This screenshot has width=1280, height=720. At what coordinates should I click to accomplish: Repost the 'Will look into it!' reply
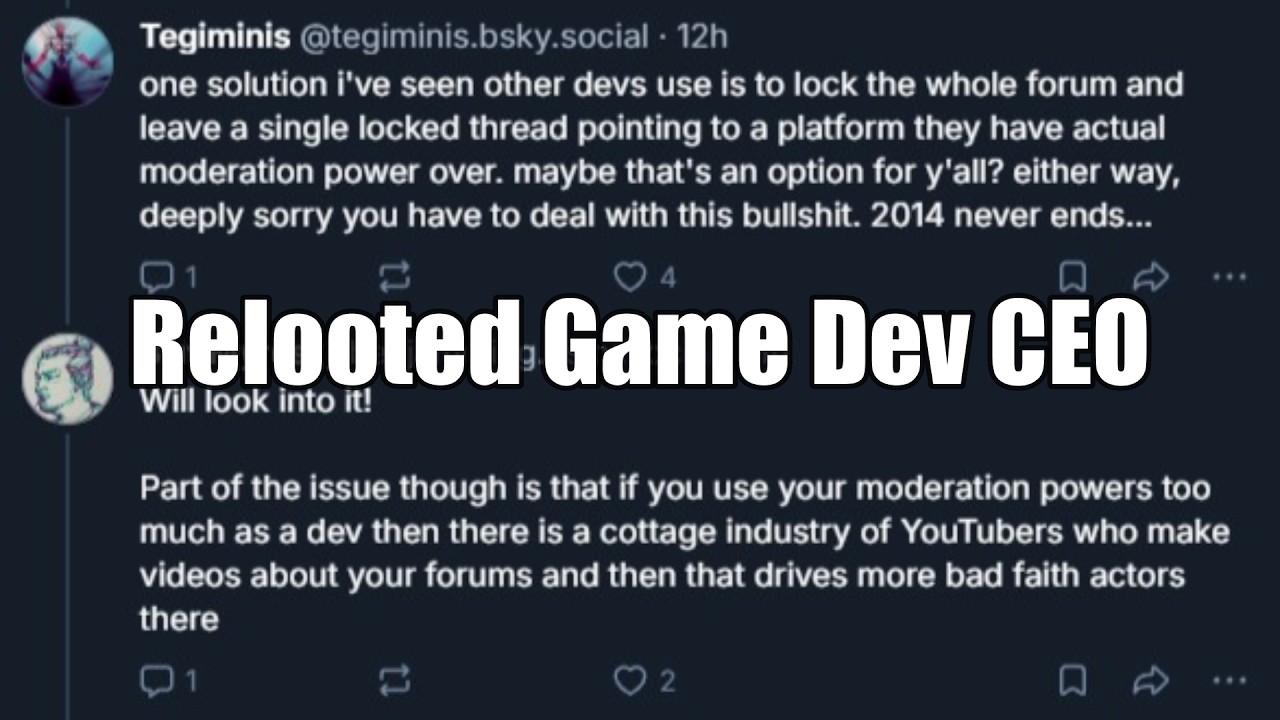click(395, 681)
